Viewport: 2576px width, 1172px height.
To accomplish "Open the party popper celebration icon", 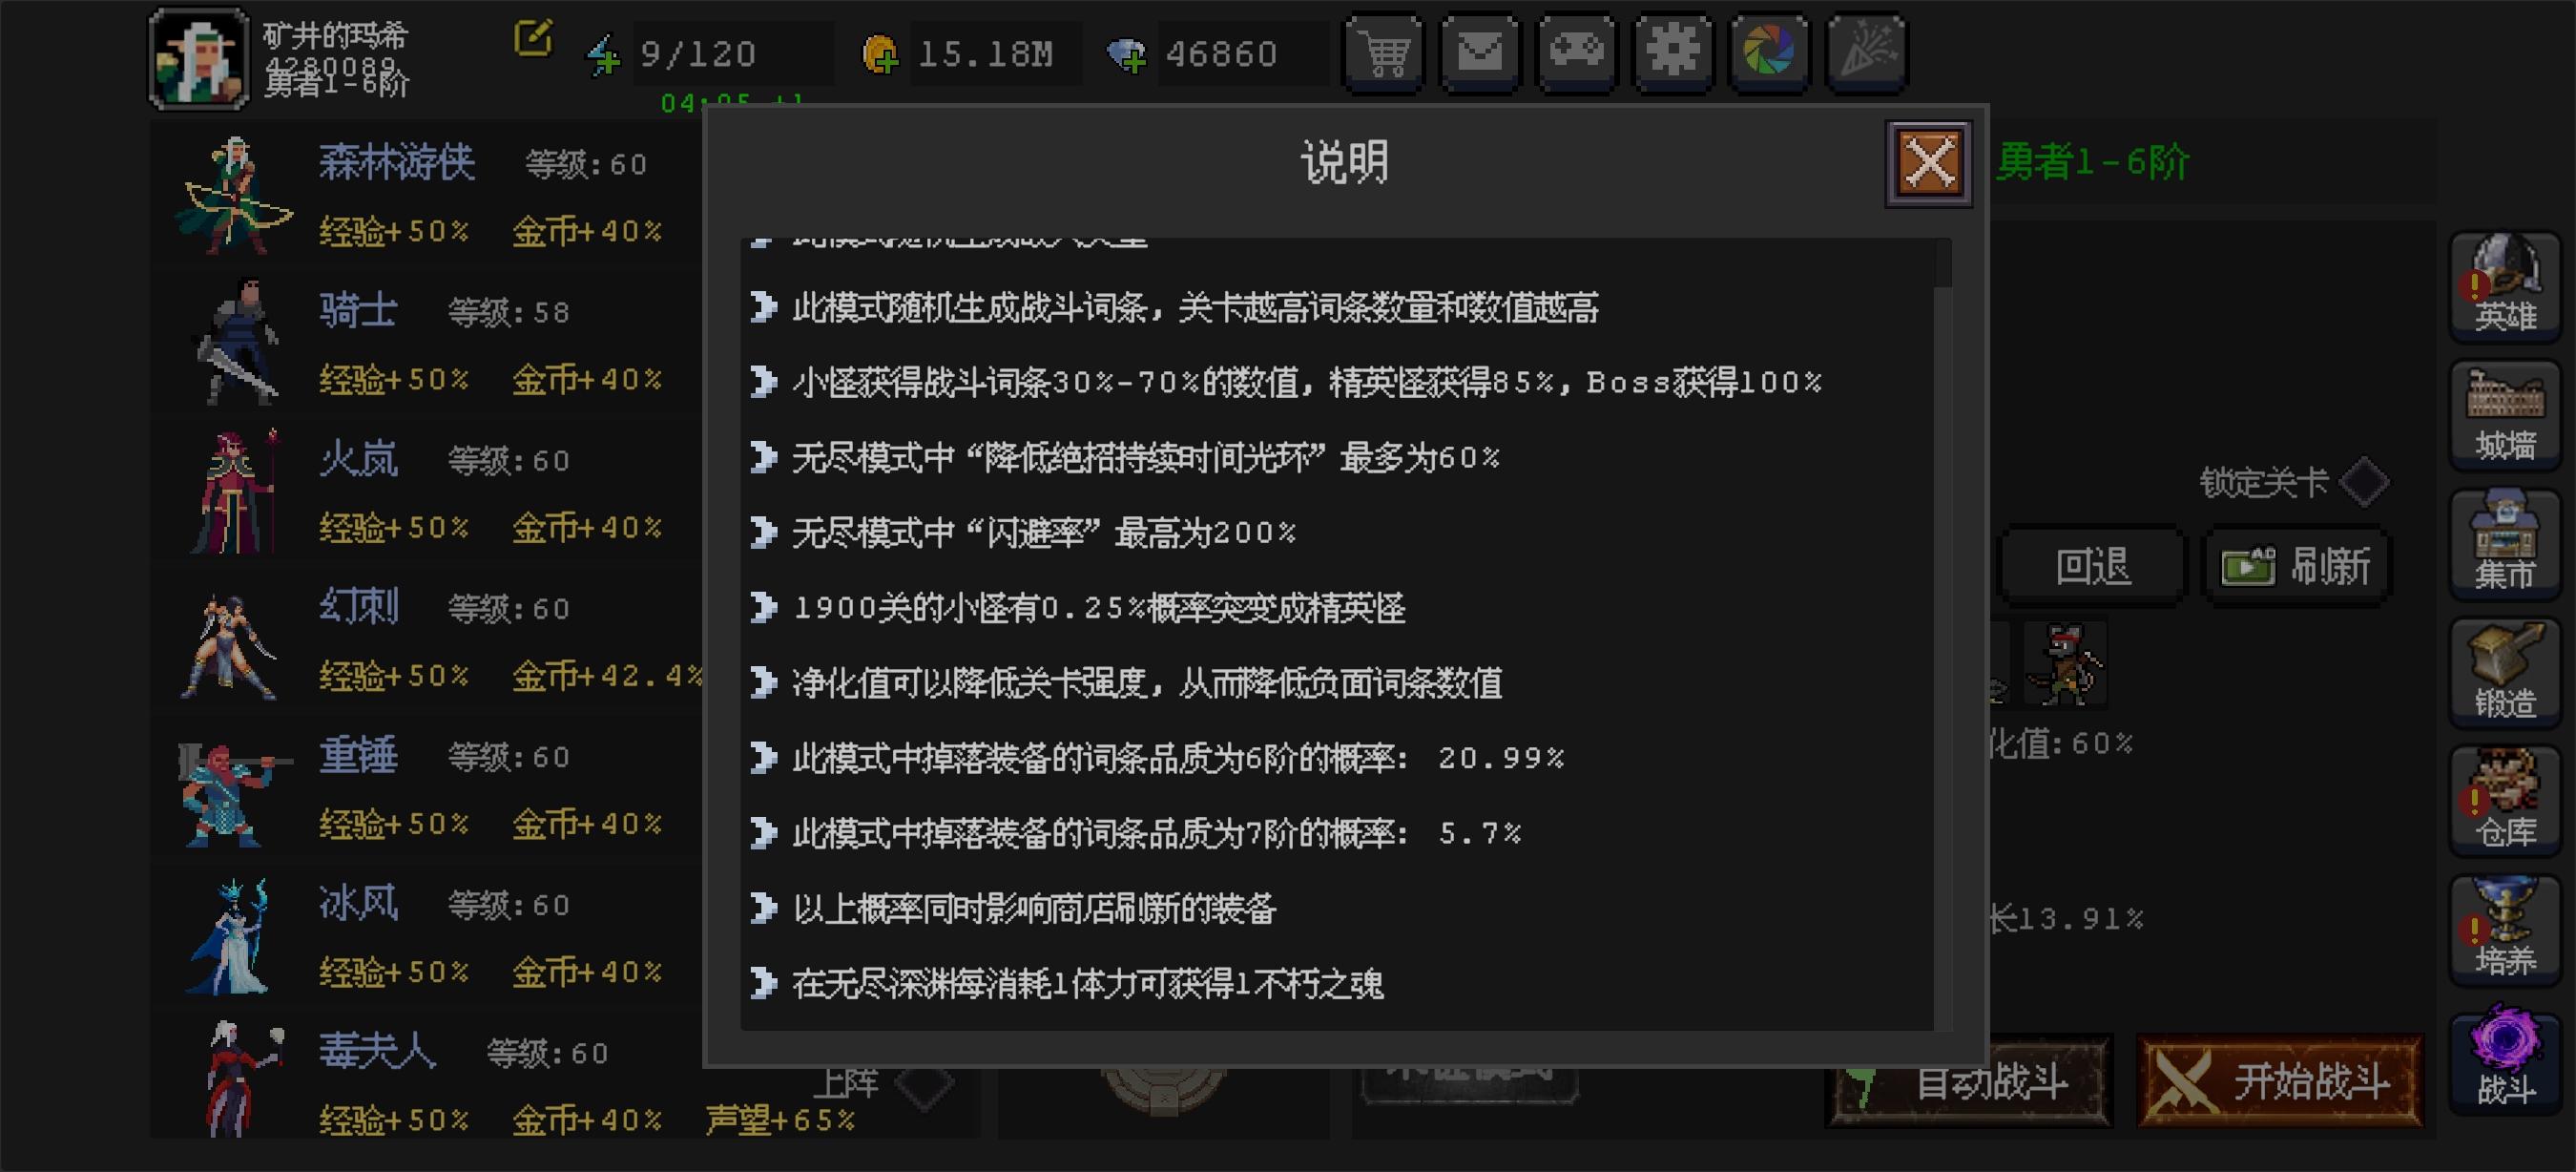I will pos(1866,53).
